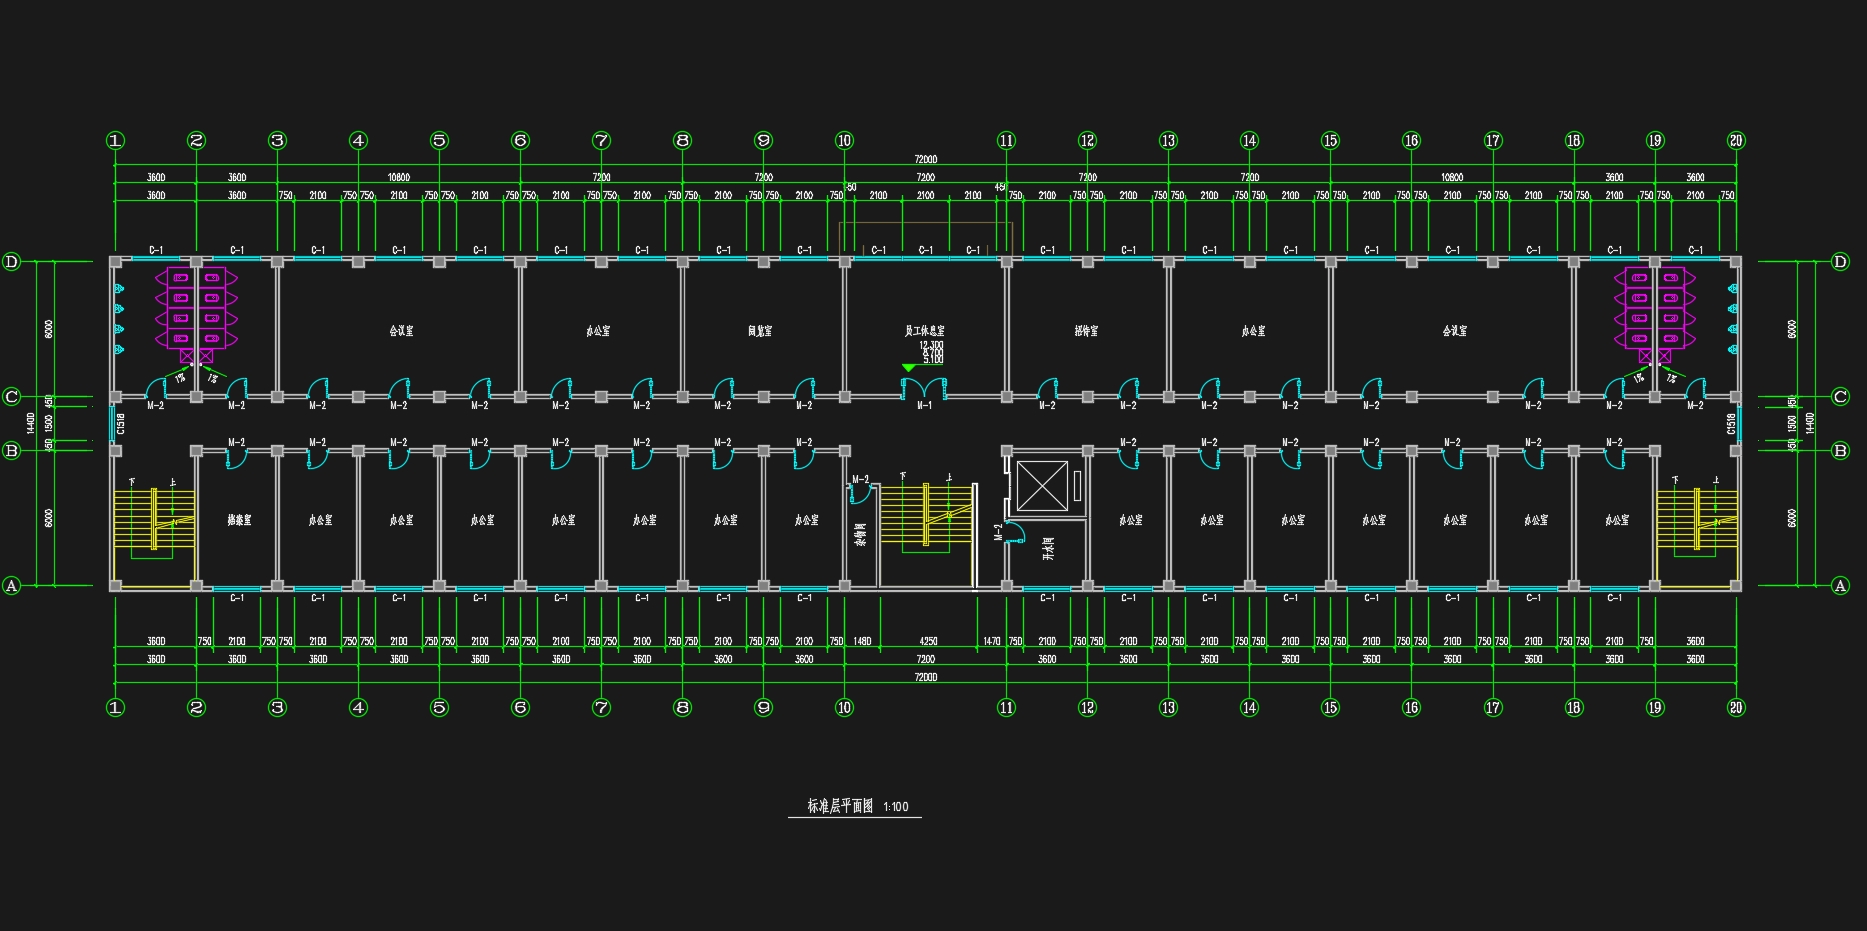Select the elevator shaft X symbol

pos(1042,486)
